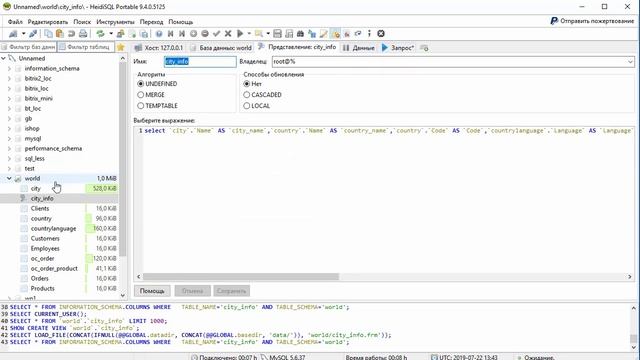The width and height of the screenshot is (640, 360).
Task: Click the Сохранить button
Action: 231,291
